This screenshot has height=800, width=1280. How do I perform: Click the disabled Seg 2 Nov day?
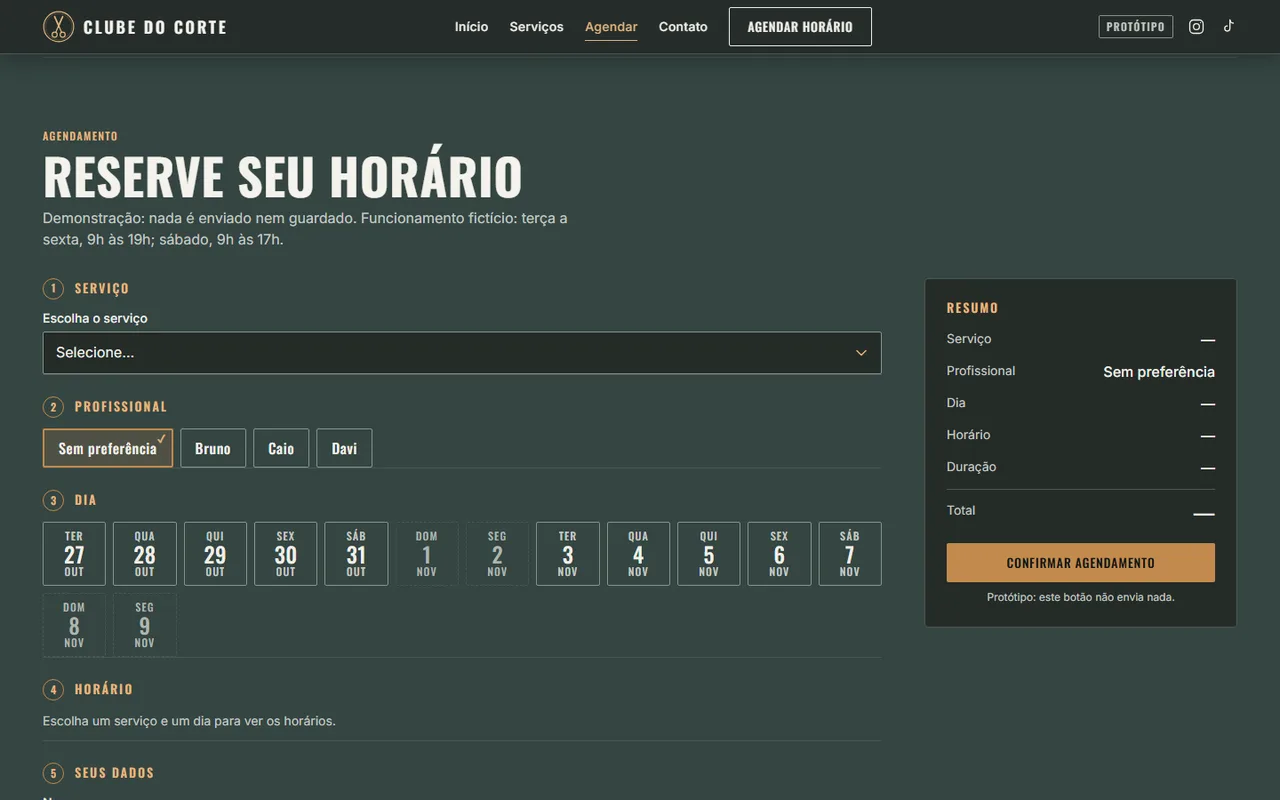(x=497, y=554)
